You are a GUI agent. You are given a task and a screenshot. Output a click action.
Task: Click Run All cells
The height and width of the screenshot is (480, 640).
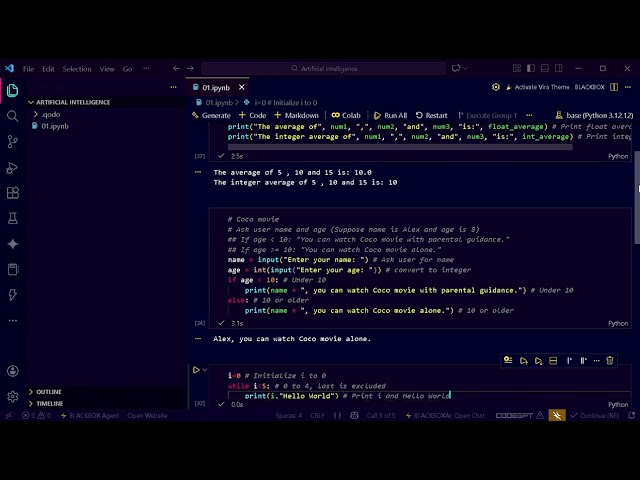[390, 116]
